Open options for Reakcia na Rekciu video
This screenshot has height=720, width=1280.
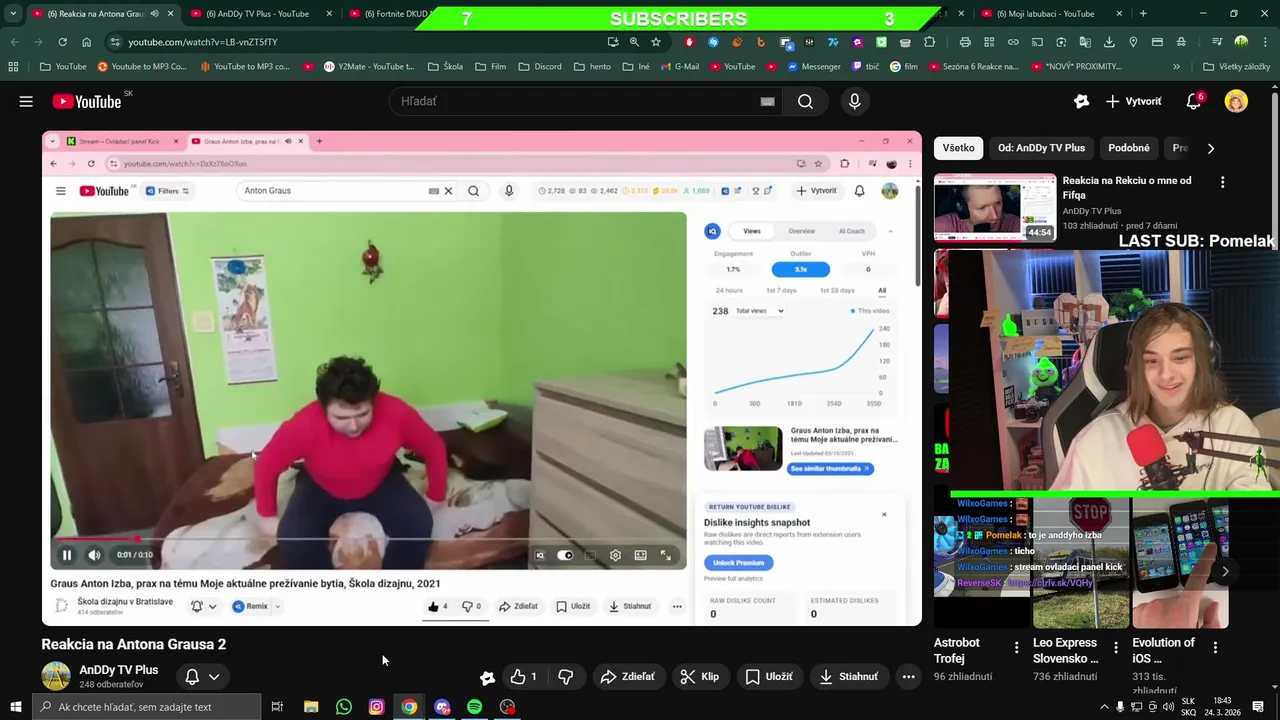[x=1222, y=182]
